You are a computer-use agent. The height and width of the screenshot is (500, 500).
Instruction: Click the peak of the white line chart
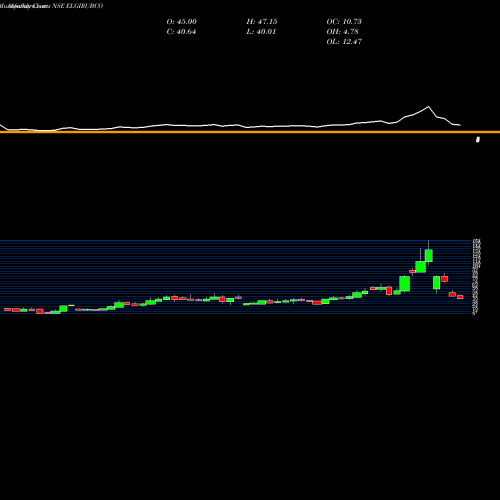(428, 107)
